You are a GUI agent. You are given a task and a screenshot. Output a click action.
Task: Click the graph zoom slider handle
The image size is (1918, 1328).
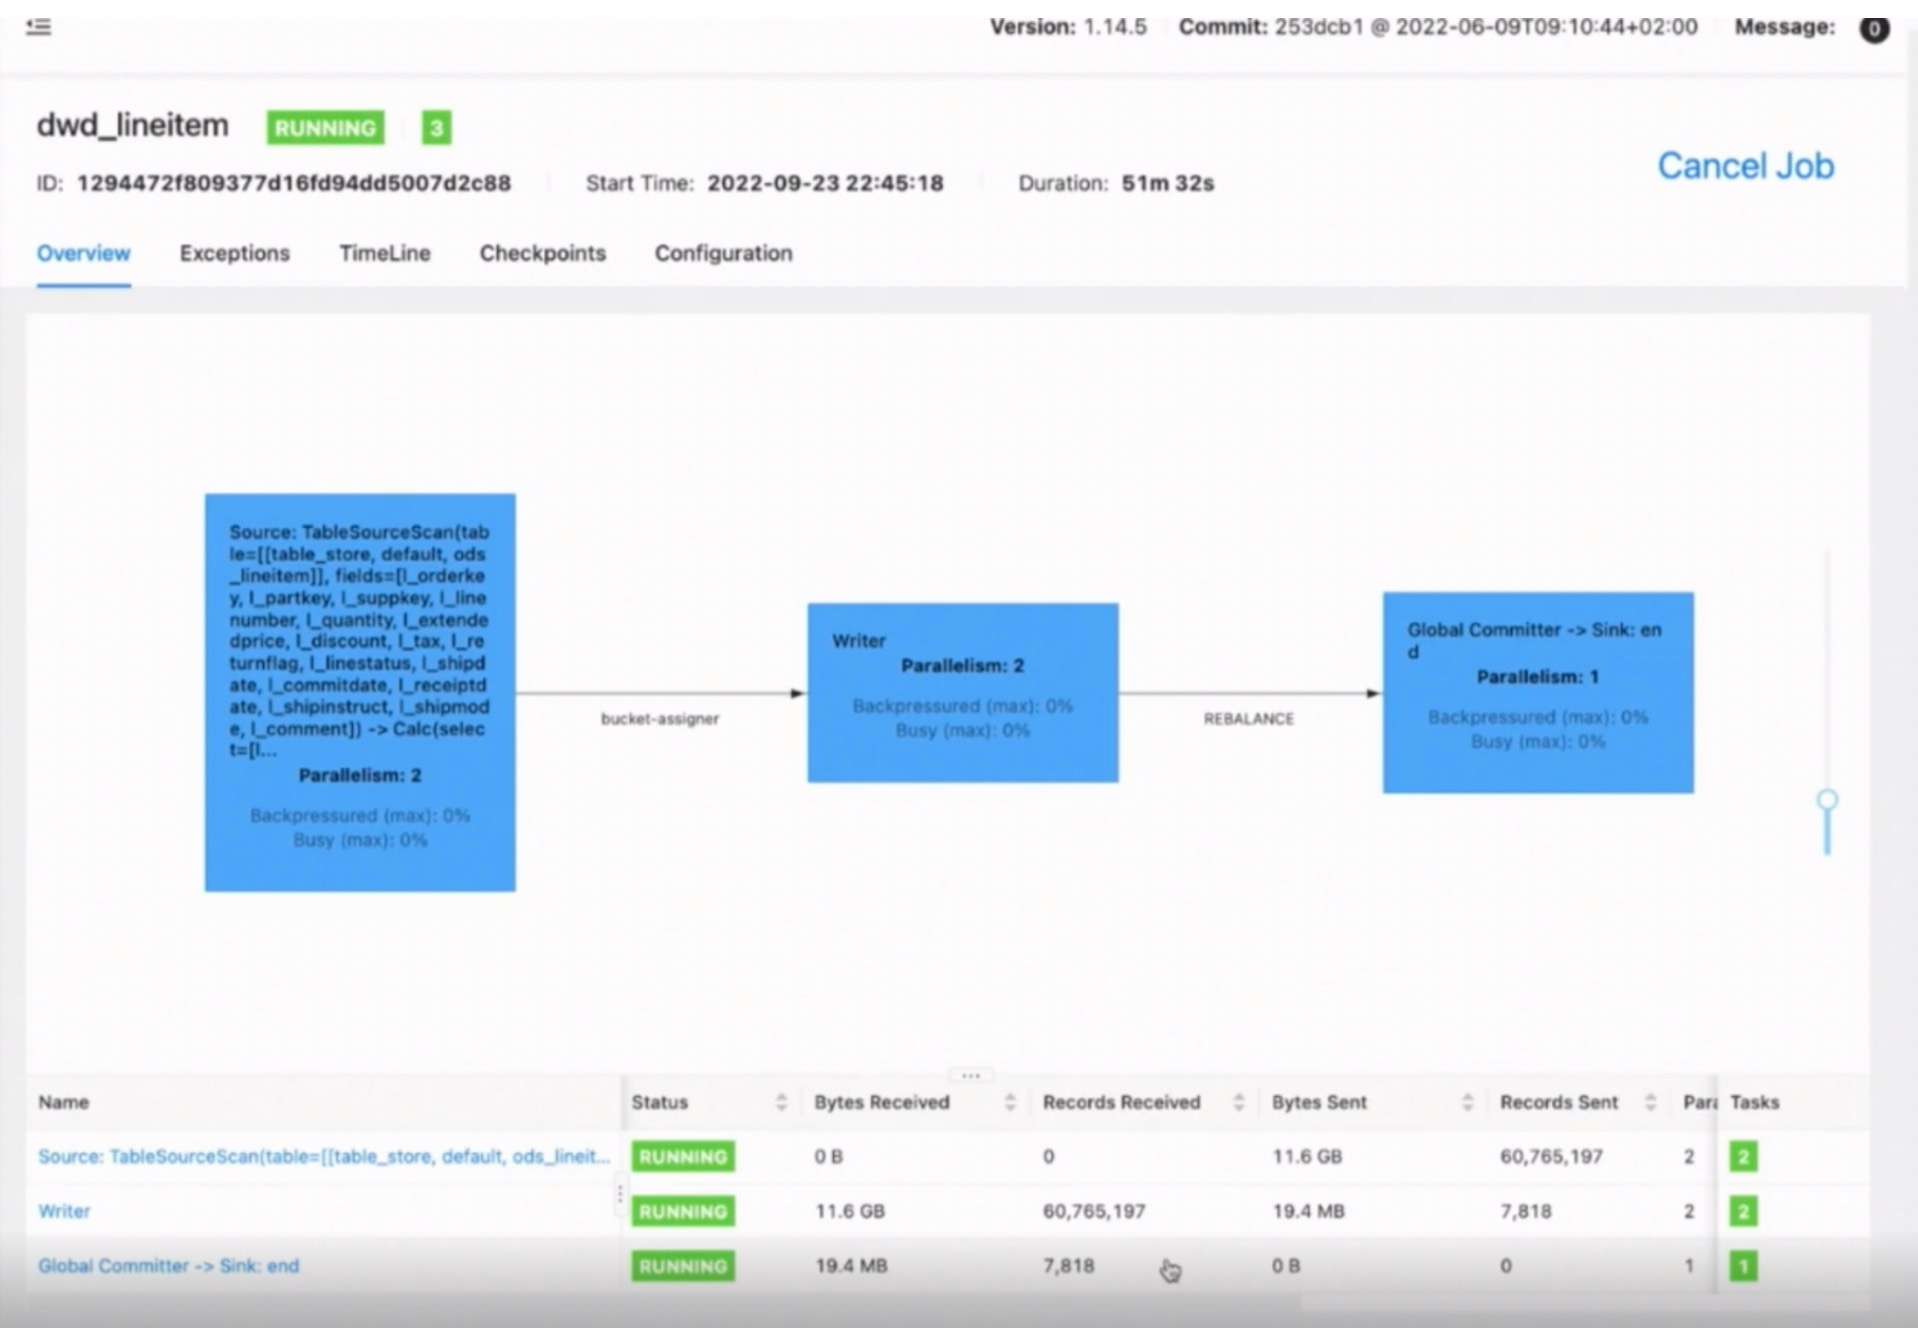1827,800
